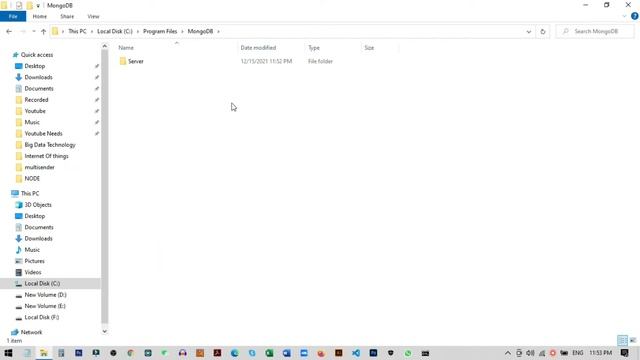This screenshot has width=640, height=360.
Task: Select Quick access in navigation pane
Action: pos(37,55)
